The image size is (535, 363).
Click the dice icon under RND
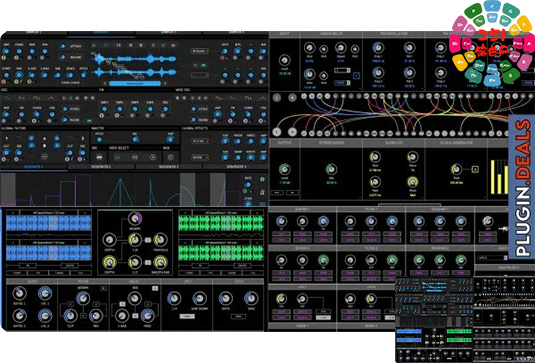pos(171,157)
